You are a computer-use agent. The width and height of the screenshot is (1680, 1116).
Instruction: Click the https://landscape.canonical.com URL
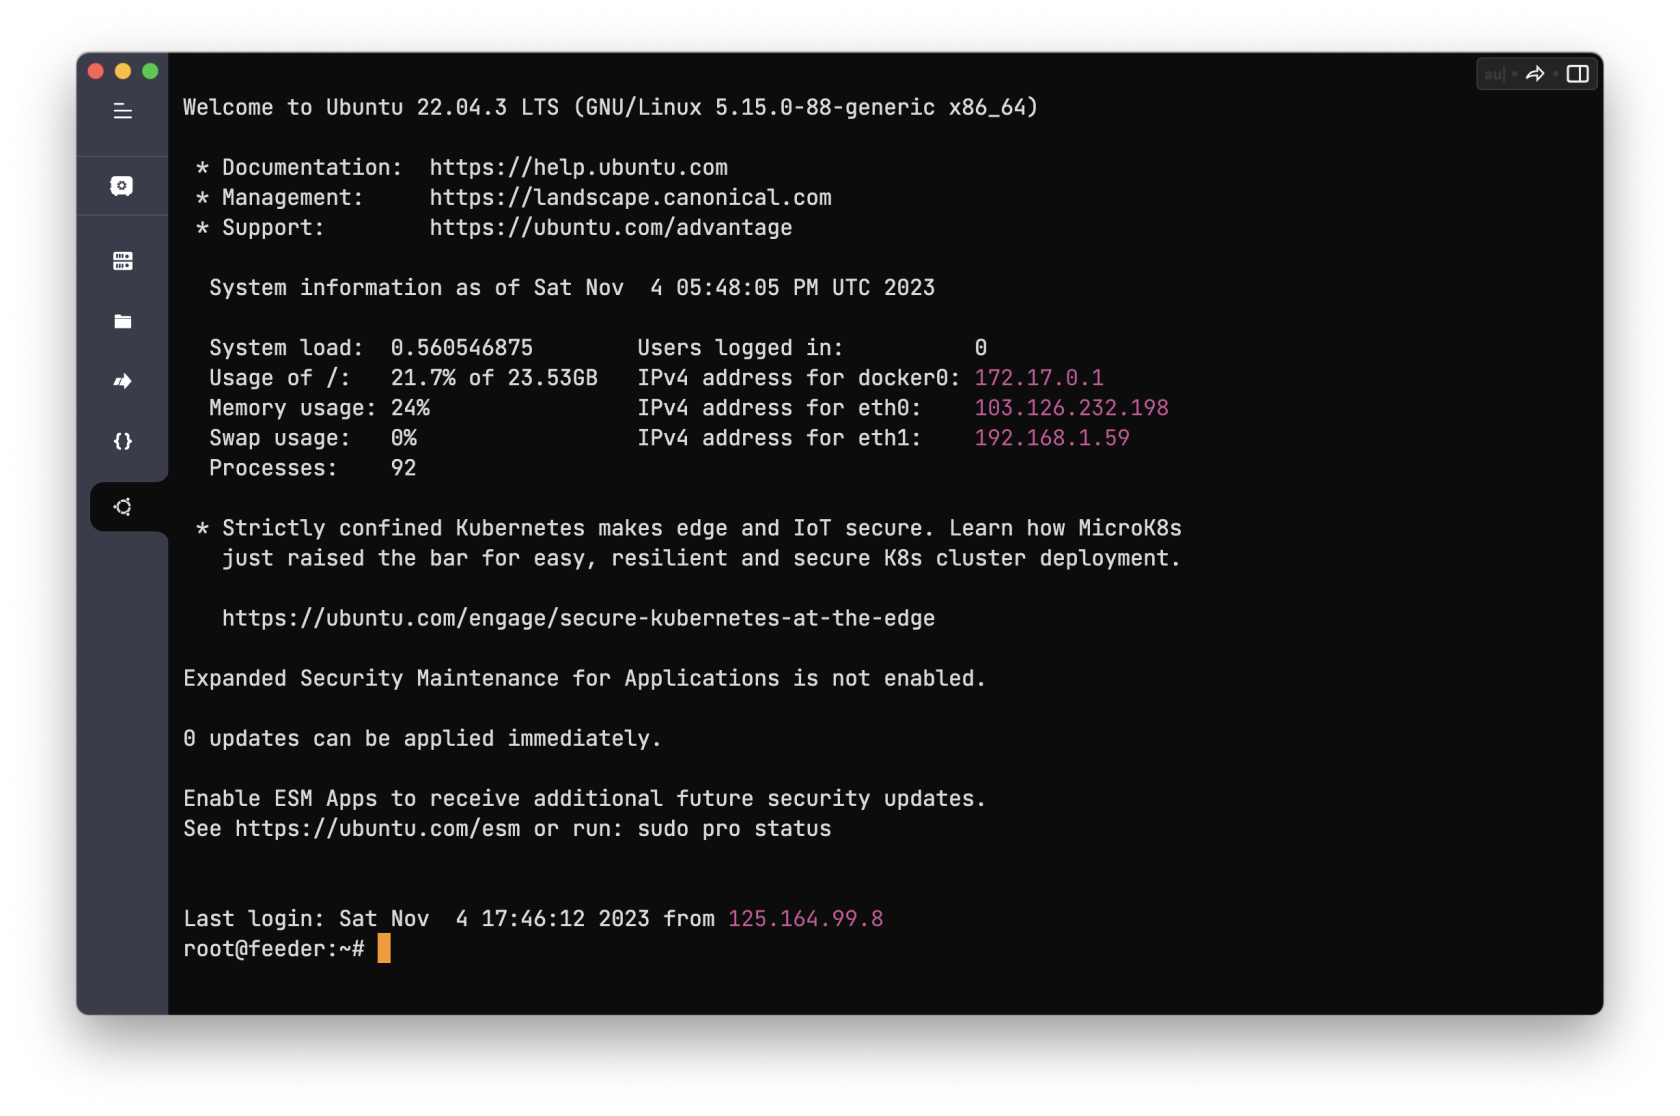(x=631, y=198)
